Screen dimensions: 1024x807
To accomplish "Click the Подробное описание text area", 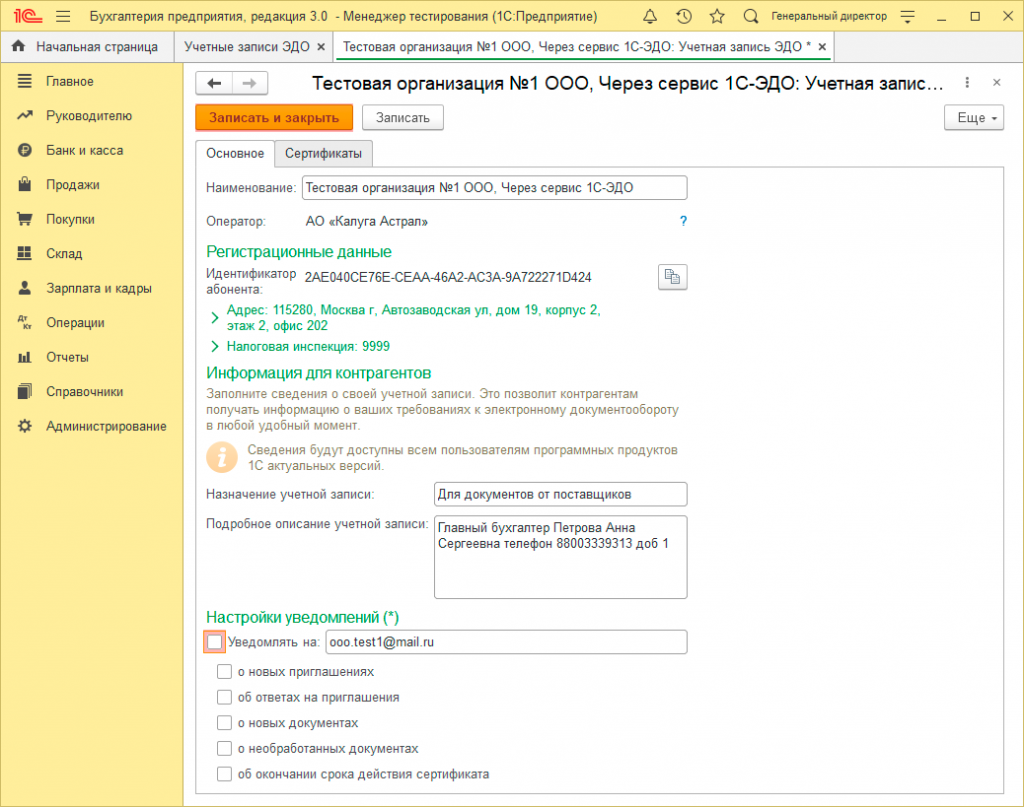I will pyautogui.click(x=560, y=557).
